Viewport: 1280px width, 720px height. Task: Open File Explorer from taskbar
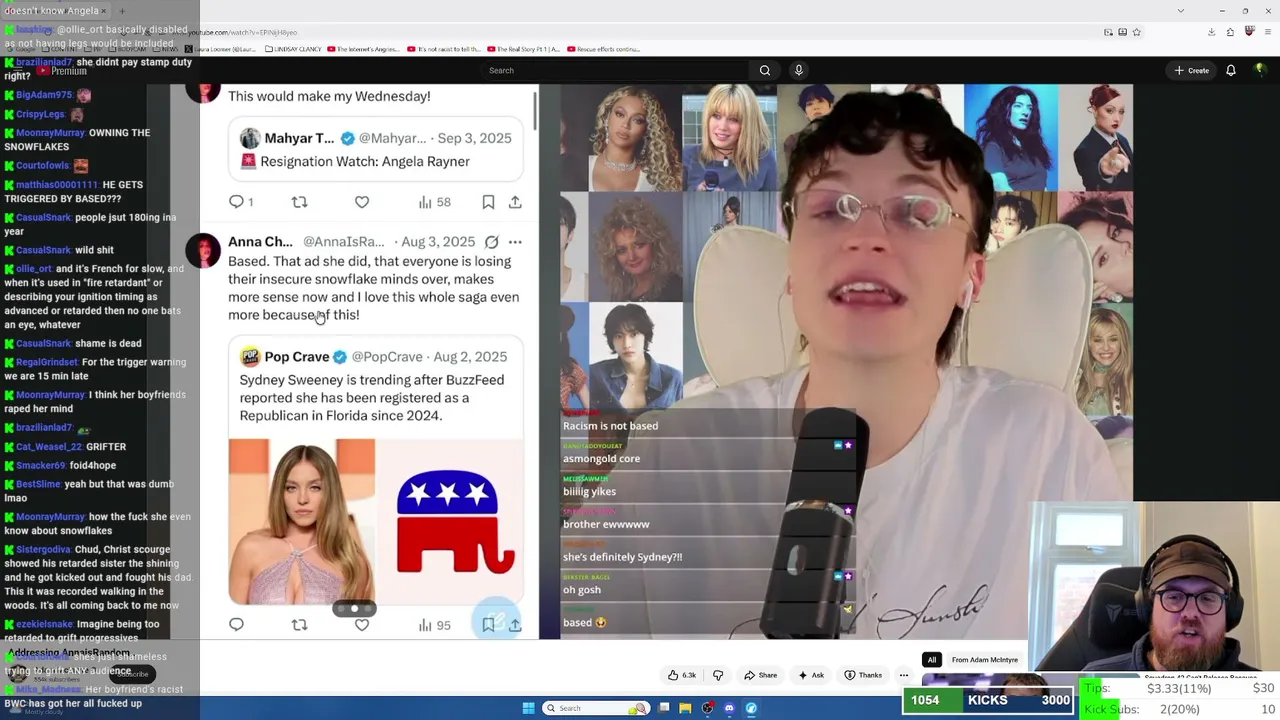tap(685, 708)
